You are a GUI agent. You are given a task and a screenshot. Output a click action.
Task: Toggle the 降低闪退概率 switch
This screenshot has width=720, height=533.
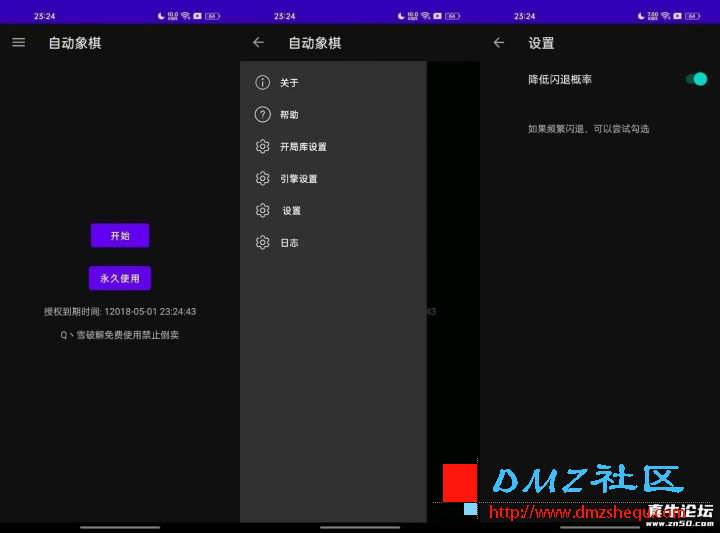[697, 79]
